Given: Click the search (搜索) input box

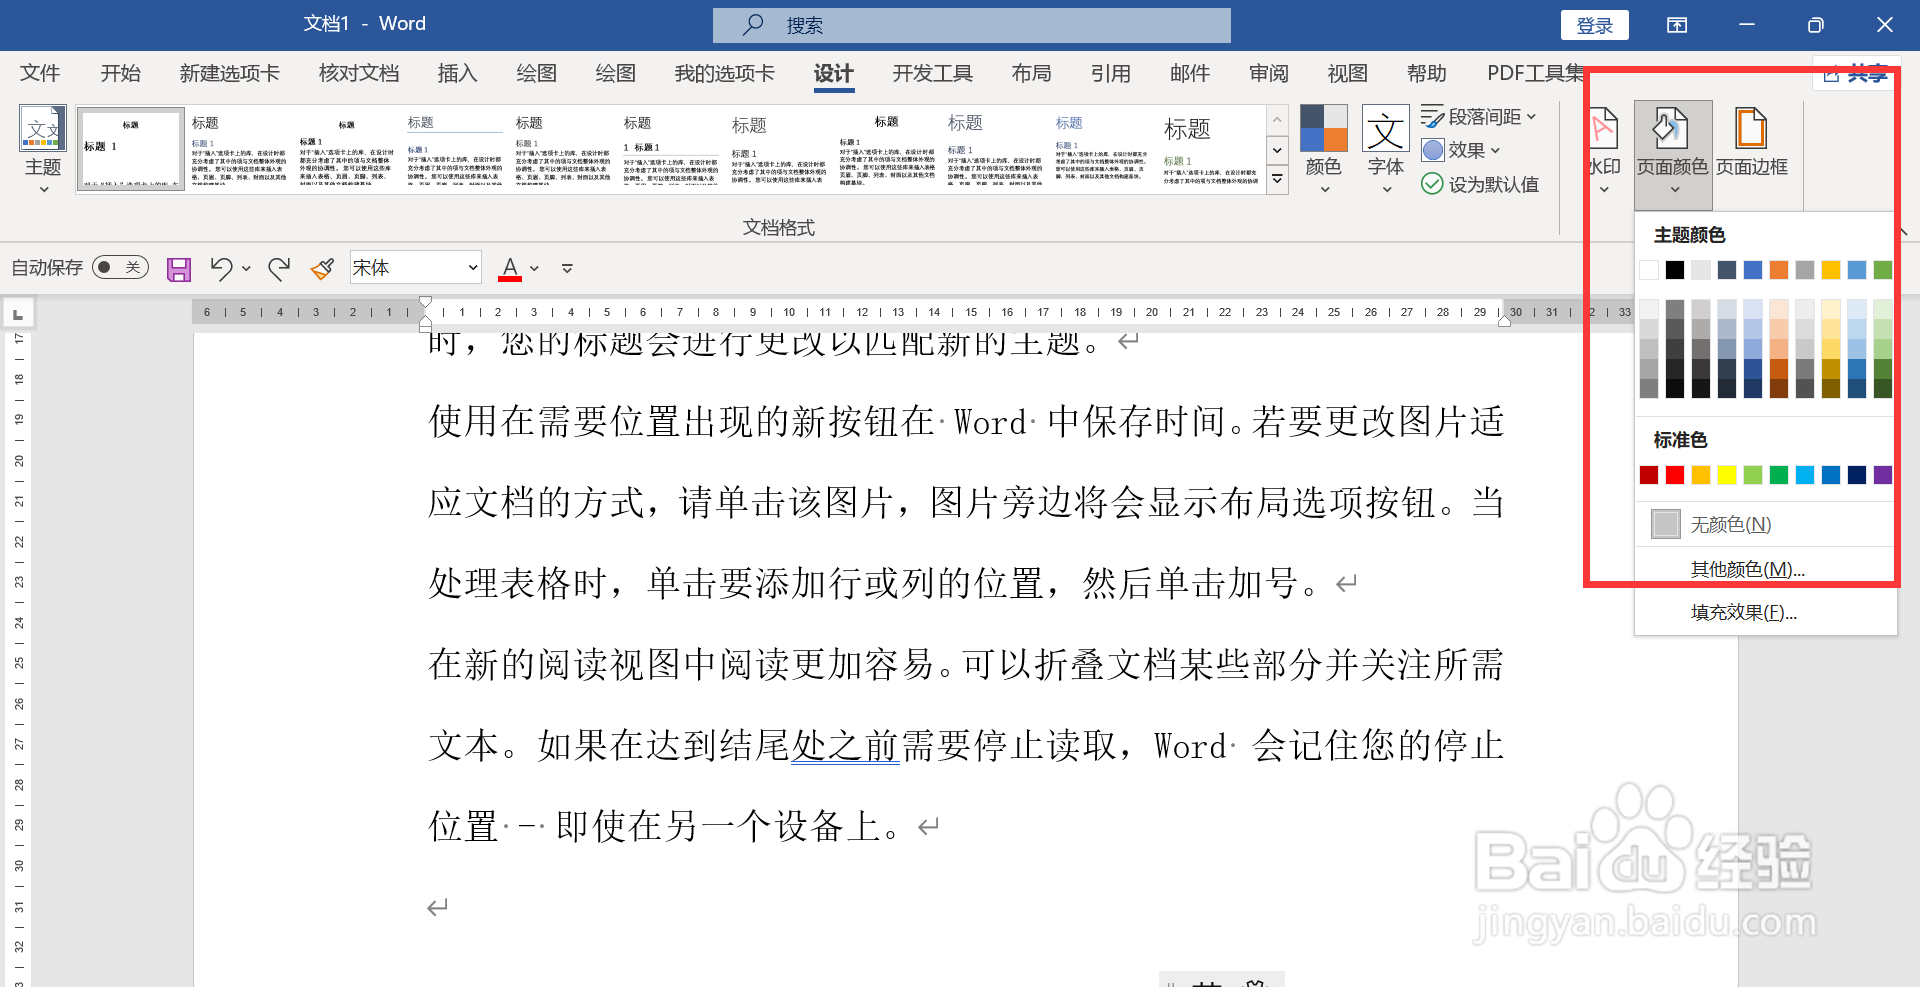Looking at the screenshot, I should tap(972, 25).
